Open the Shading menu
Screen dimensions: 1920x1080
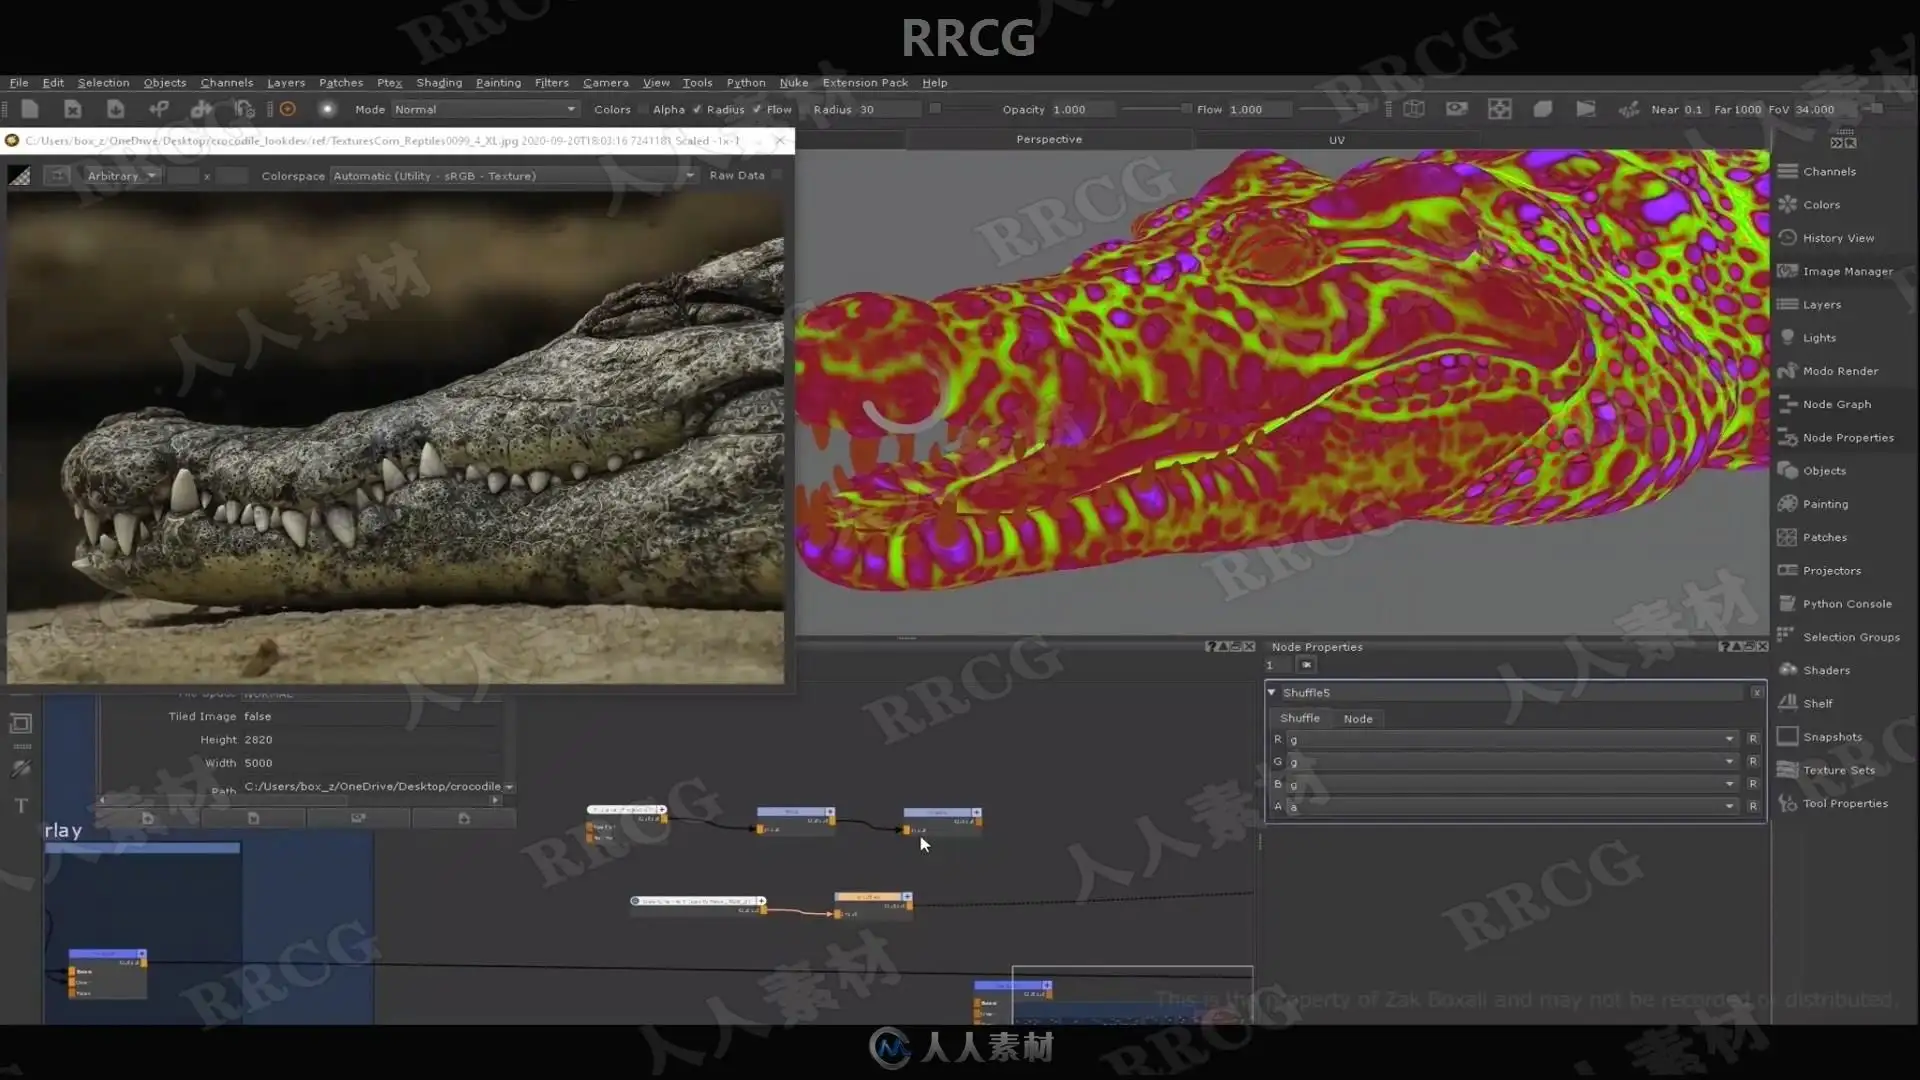pyautogui.click(x=439, y=83)
